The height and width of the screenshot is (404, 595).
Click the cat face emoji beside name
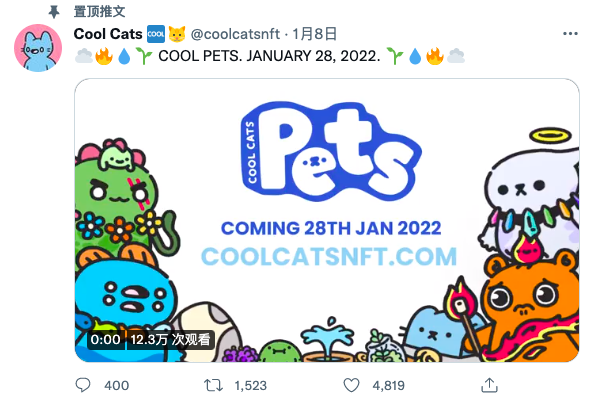(x=177, y=34)
